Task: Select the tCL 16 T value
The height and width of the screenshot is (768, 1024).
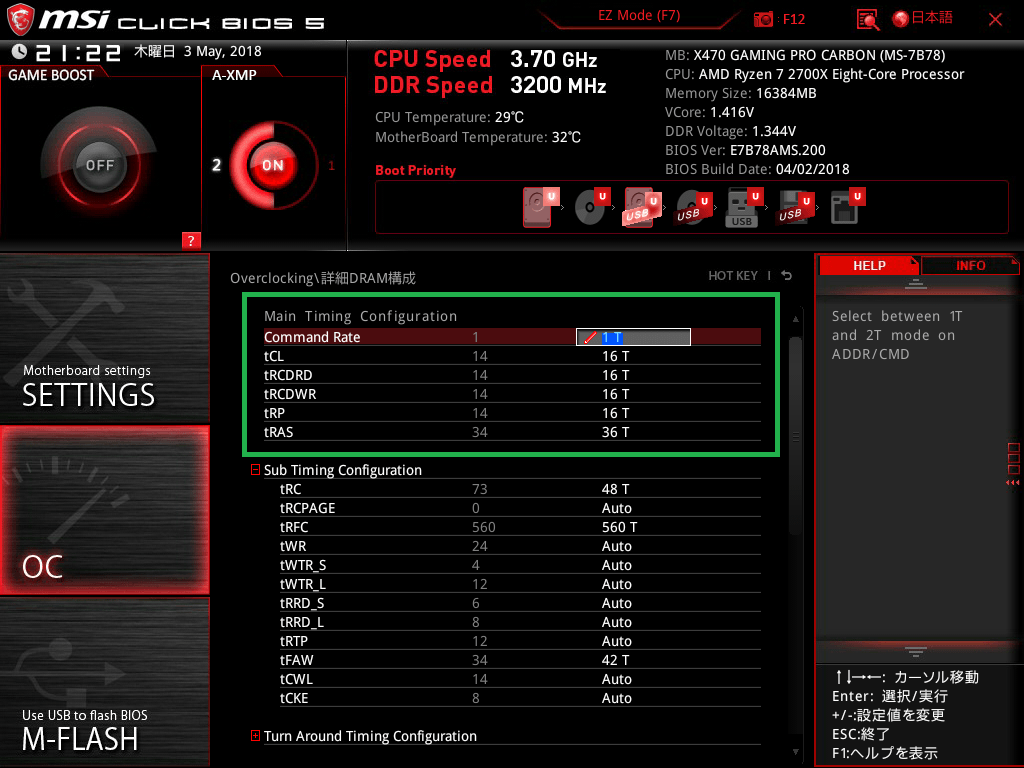Action: coord(615,357)
